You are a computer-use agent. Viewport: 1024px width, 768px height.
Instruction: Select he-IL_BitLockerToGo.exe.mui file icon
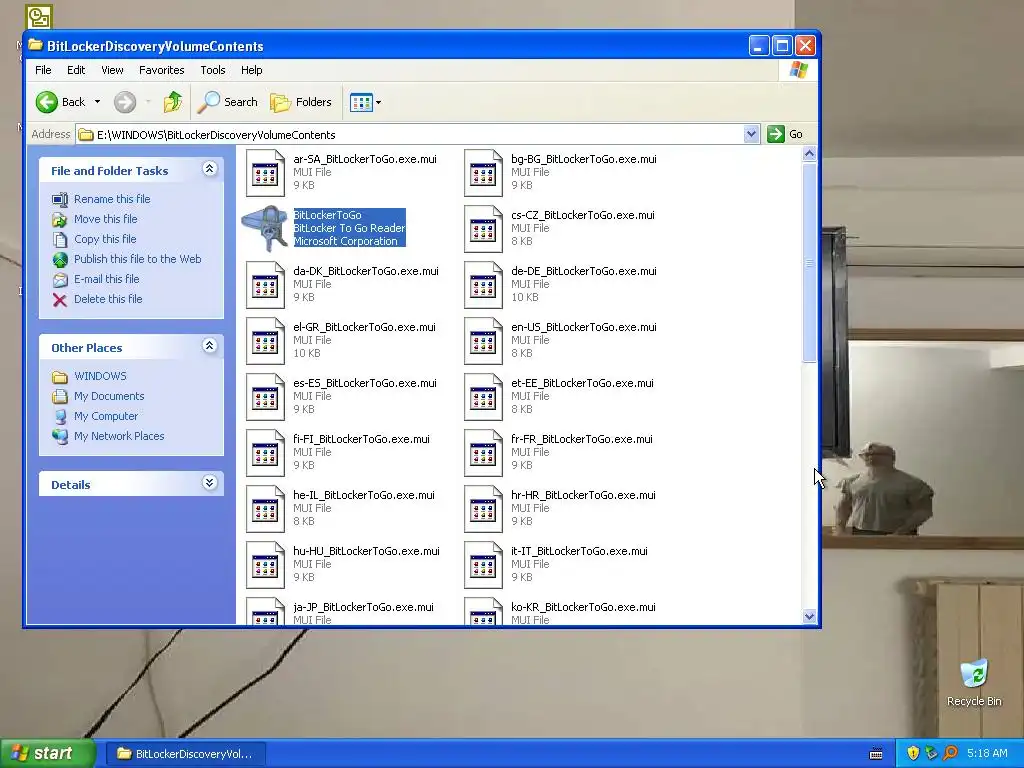pos(265,509)
